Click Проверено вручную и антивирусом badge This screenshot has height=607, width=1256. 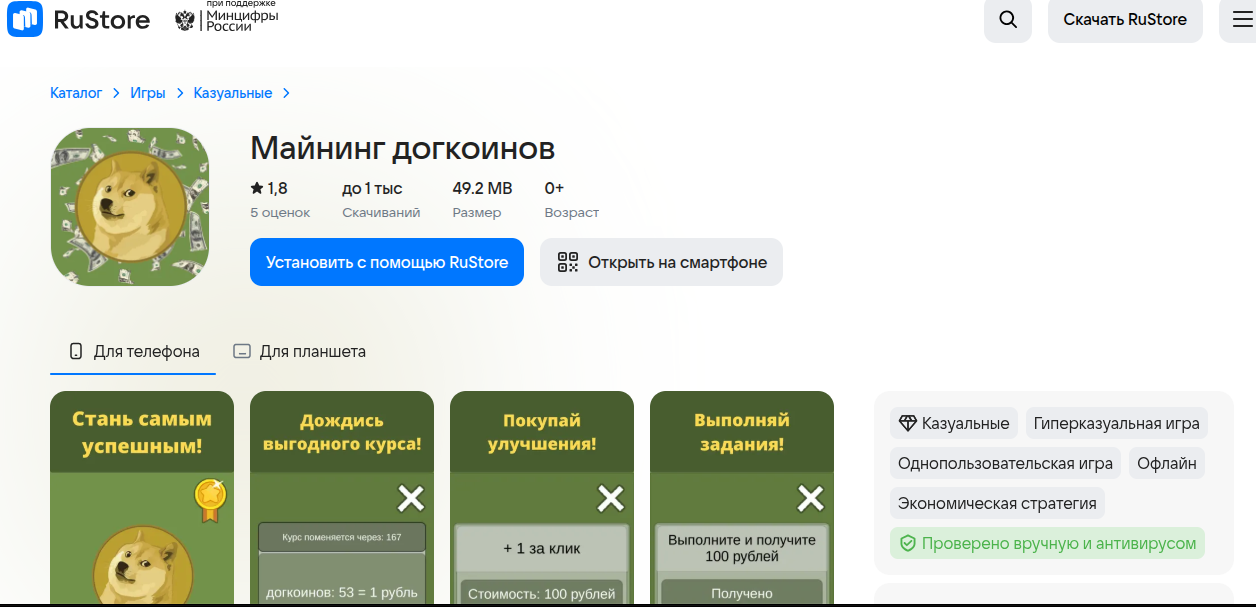[x=1047, y=543]
